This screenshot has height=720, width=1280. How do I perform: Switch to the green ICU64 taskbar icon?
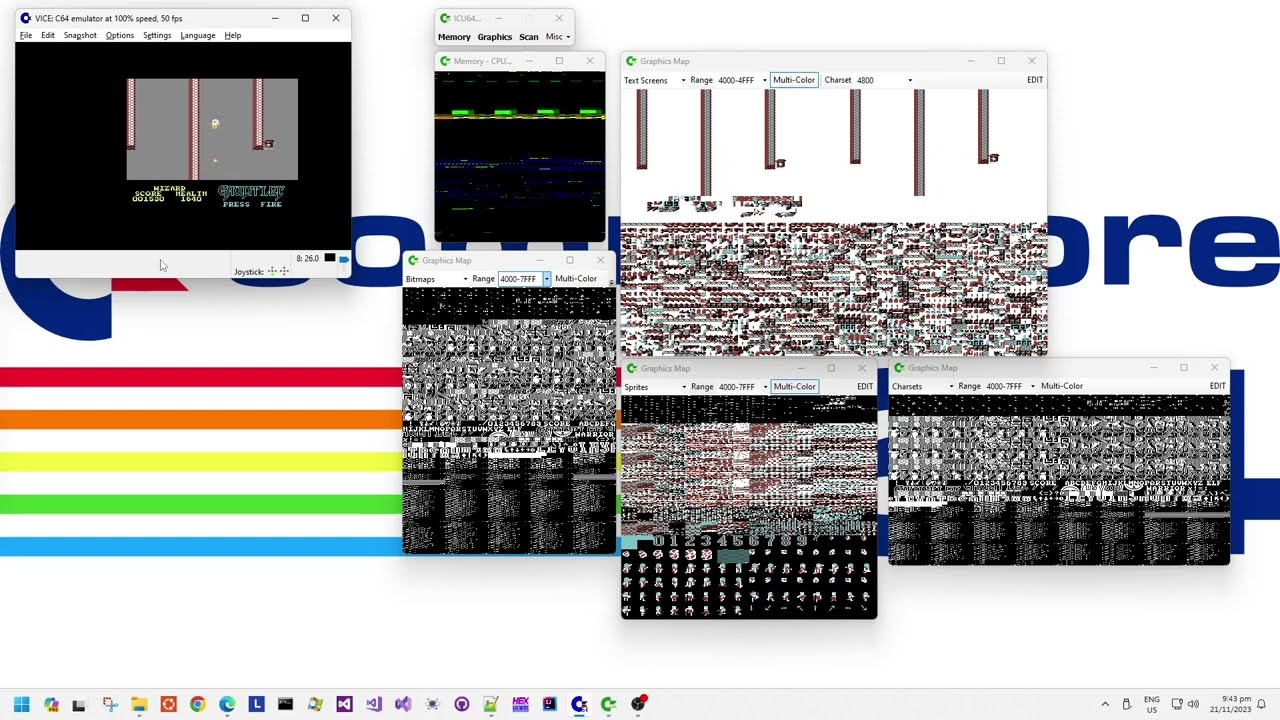(x=608, y=704)
